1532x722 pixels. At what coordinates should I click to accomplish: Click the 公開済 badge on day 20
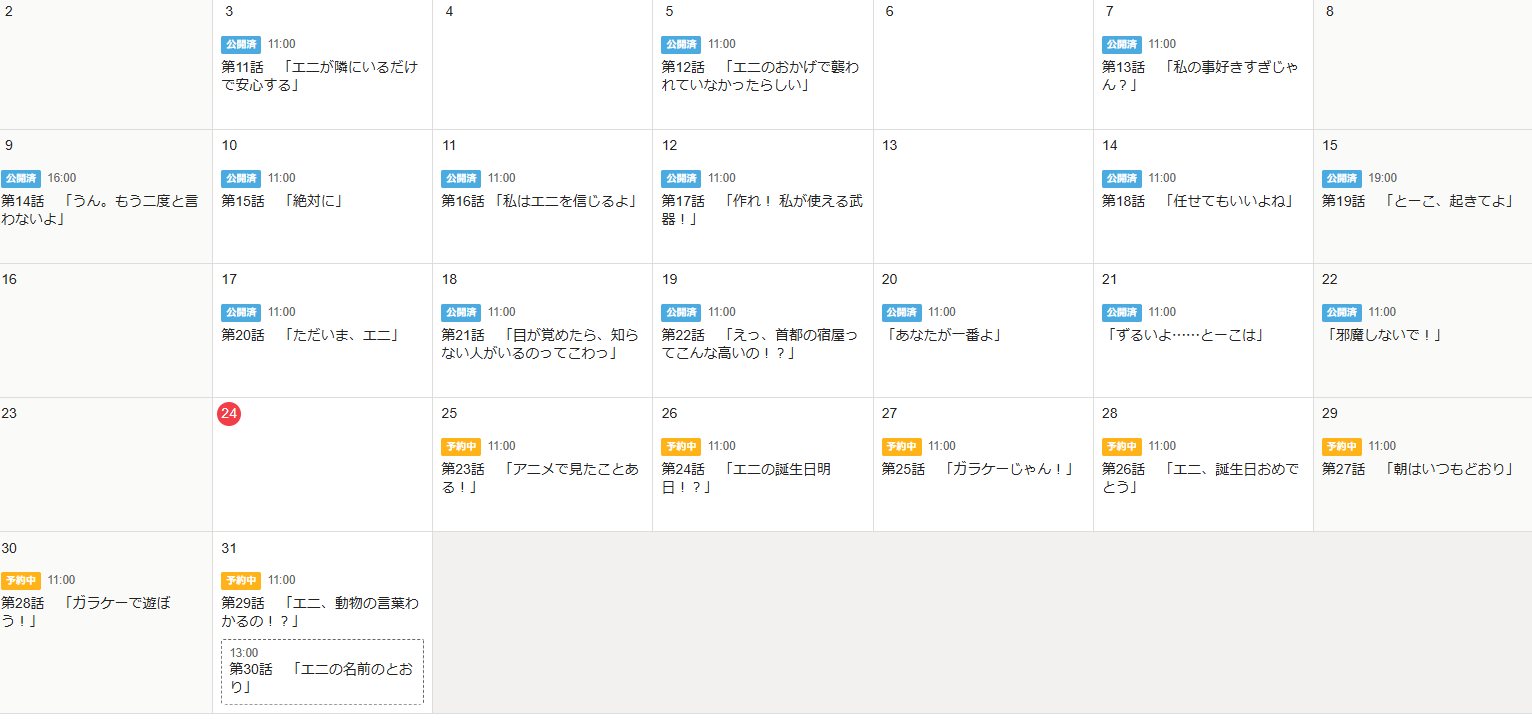pos(901,313)
